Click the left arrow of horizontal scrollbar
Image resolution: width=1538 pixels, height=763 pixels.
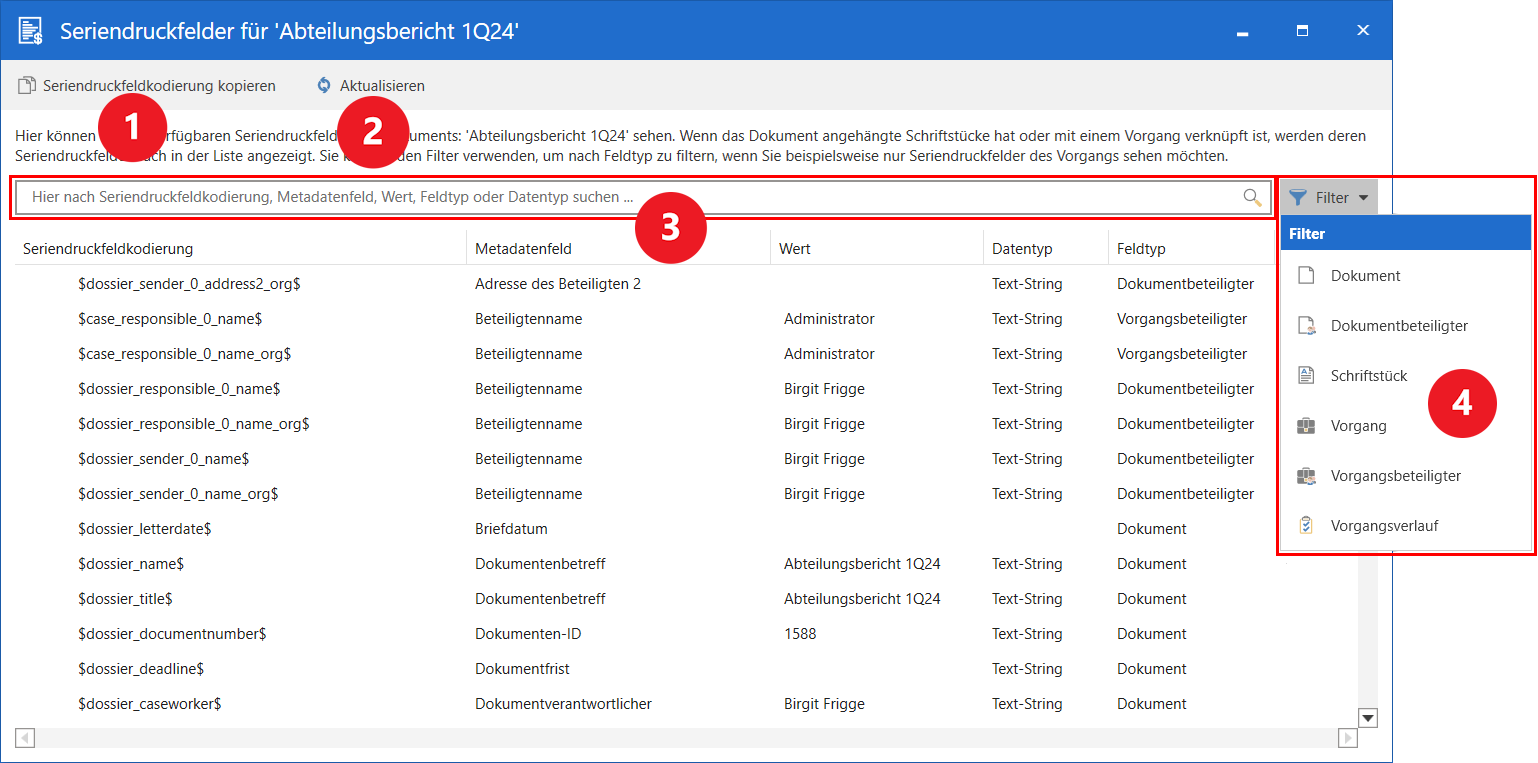click(26, 738)
